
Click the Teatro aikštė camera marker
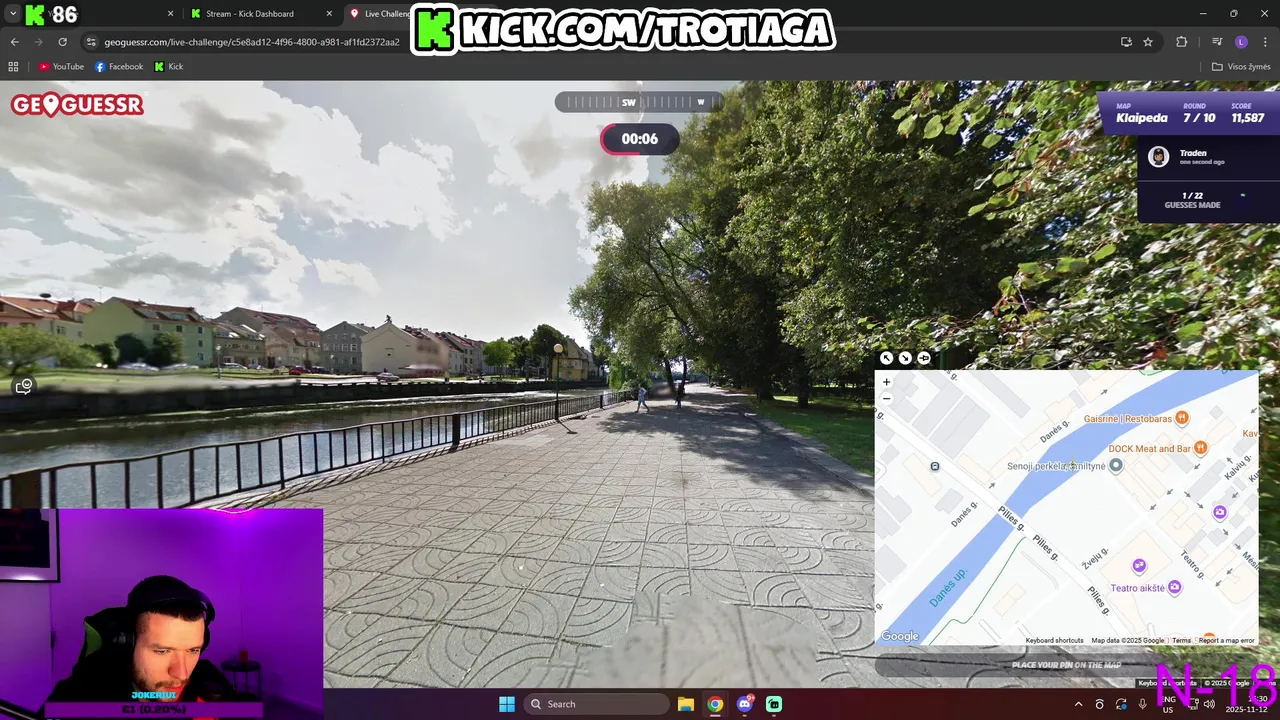1175,587
